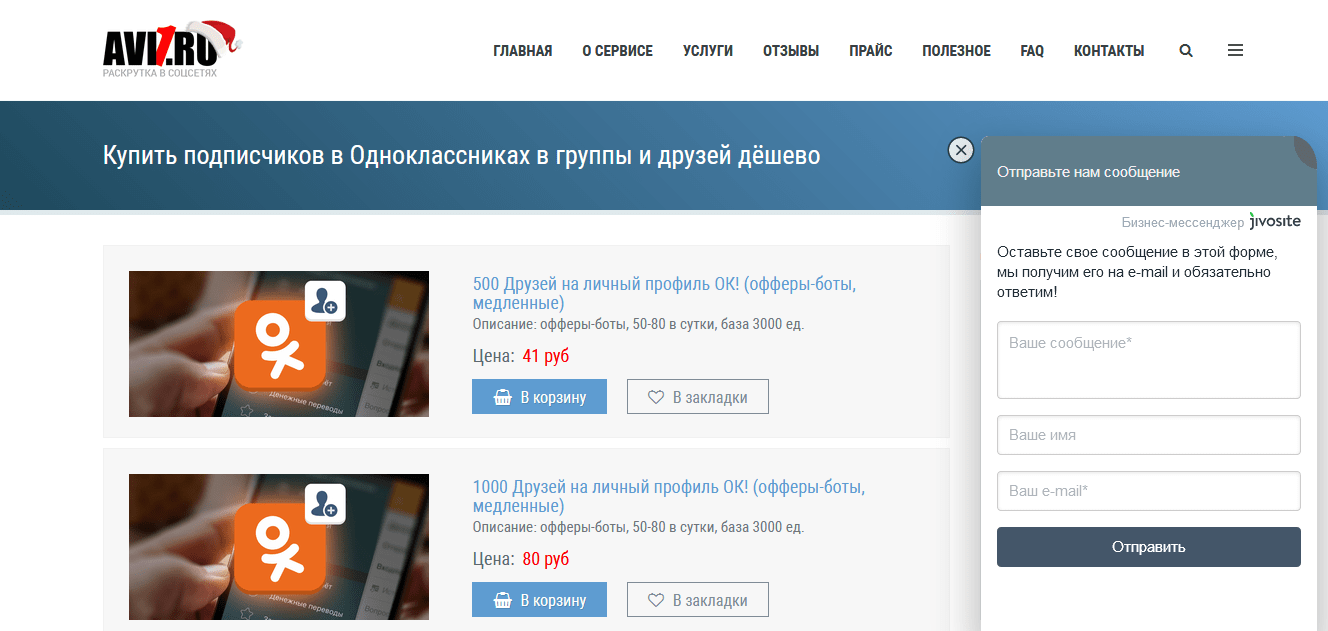1328x631 pixels.
Task: Click the description under 500 Друзей offer
Action: pos(638,324)
